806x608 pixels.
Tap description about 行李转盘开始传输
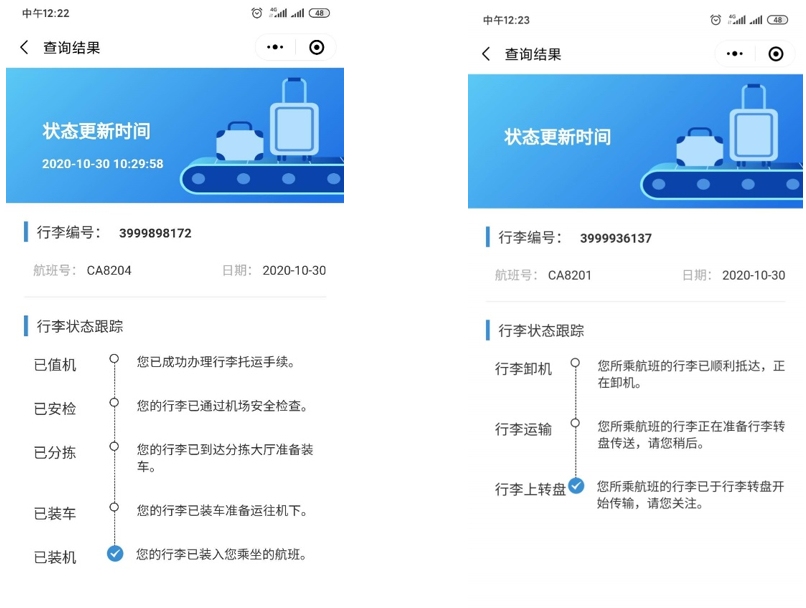(x=690, y=494)
